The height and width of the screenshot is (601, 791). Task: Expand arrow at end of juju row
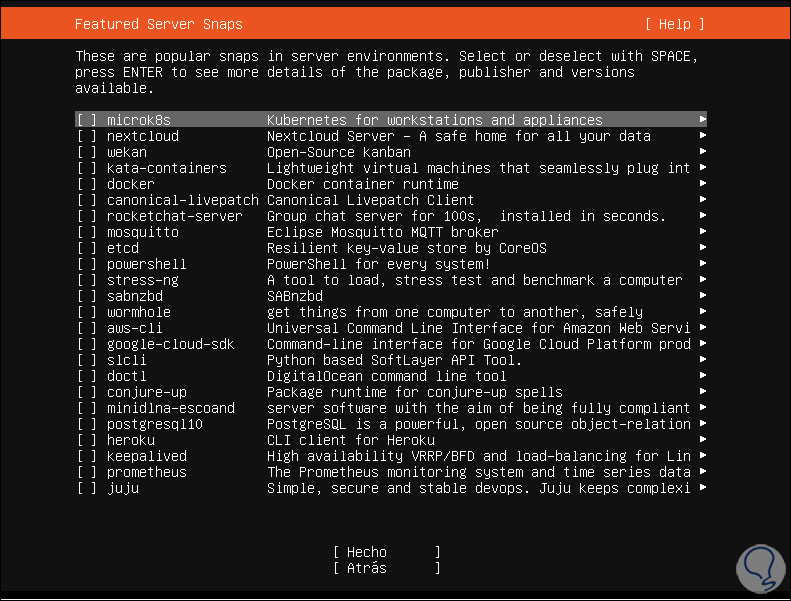point(703,488)
